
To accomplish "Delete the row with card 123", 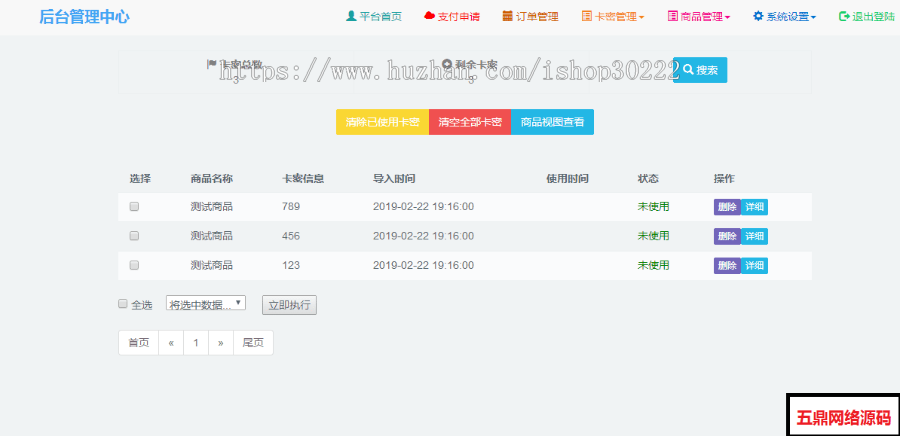I will tap(727, 266).
